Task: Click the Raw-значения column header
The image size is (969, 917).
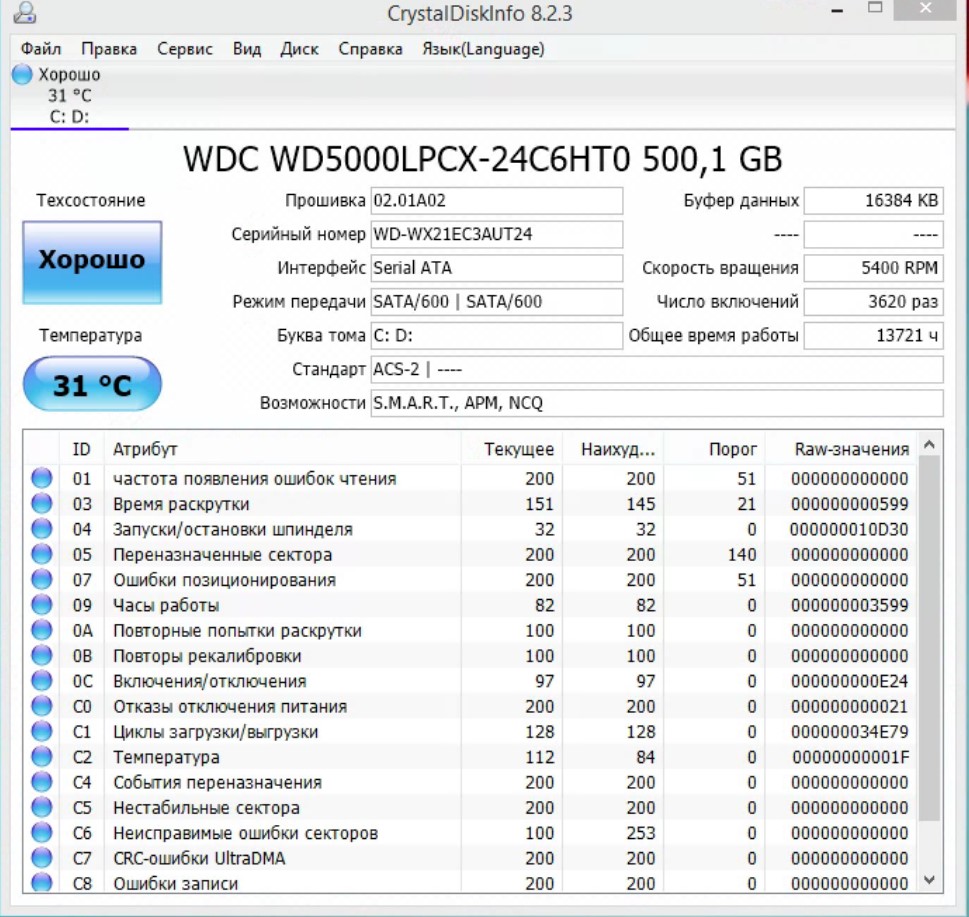Action: (x=851, y=449)
